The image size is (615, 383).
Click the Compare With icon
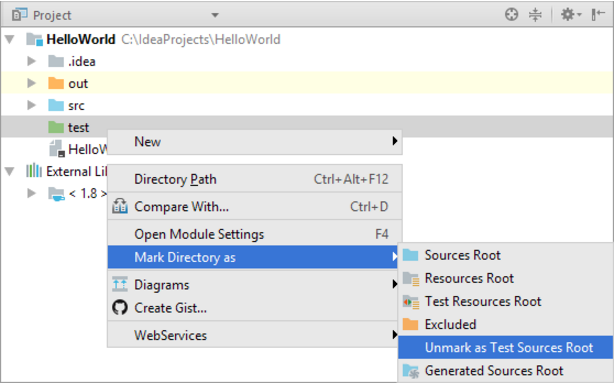point(120,206)
